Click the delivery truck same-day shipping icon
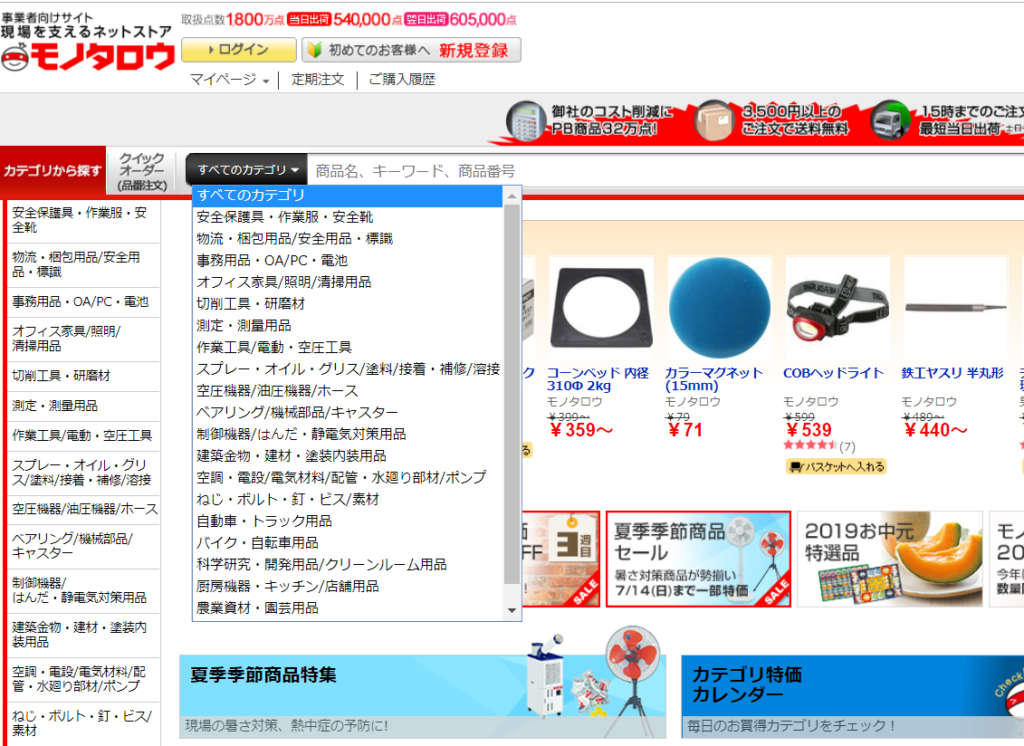Viewport: 1024px width, 746px height. [x=890, y=120]
